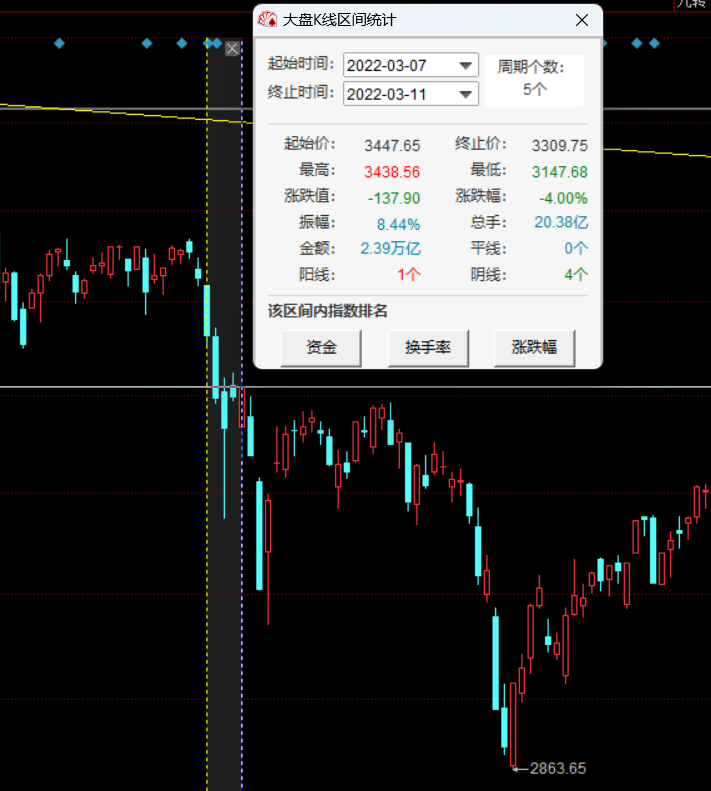Dismiss the selected range via gray X box
This screenshot has width=711, height=791.
232,49
